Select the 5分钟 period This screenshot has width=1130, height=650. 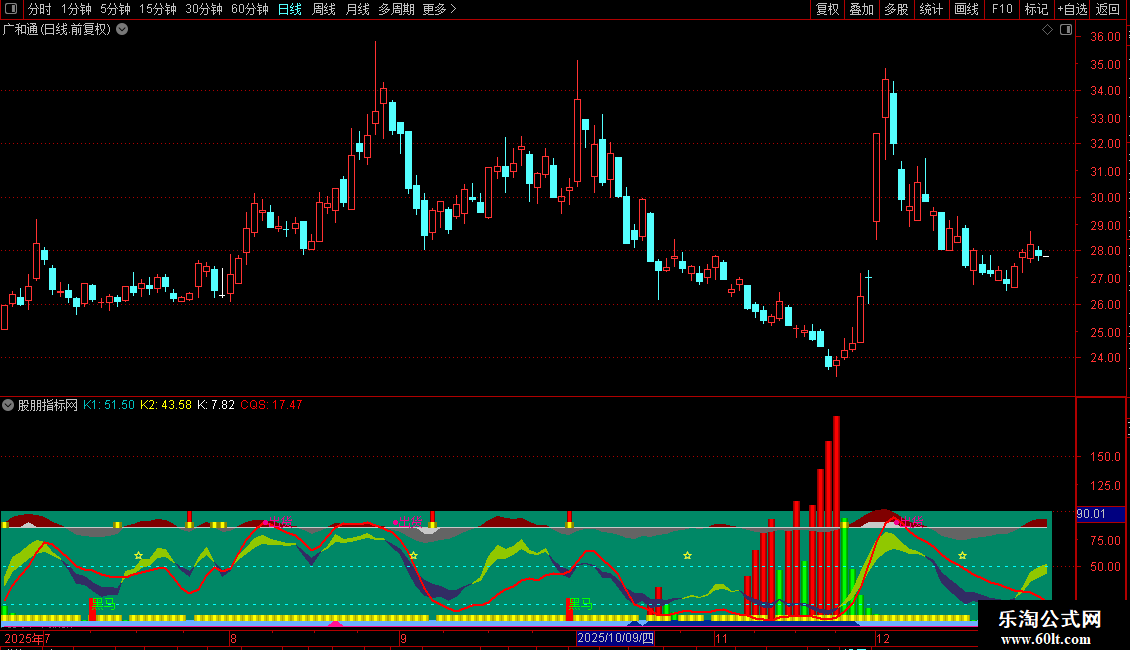coord(115,9)
